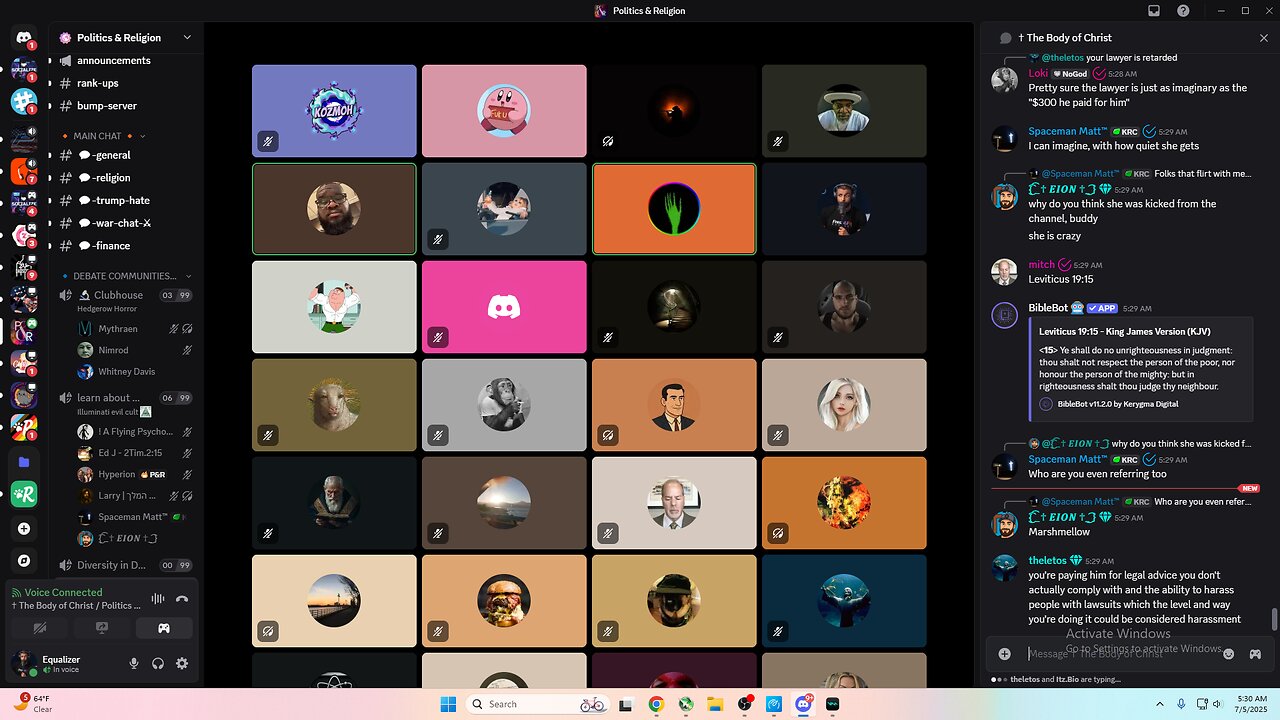The image size is (1280, 720).
Task: Open the blue folder icon in server list
Action: (x=24, y=462)
